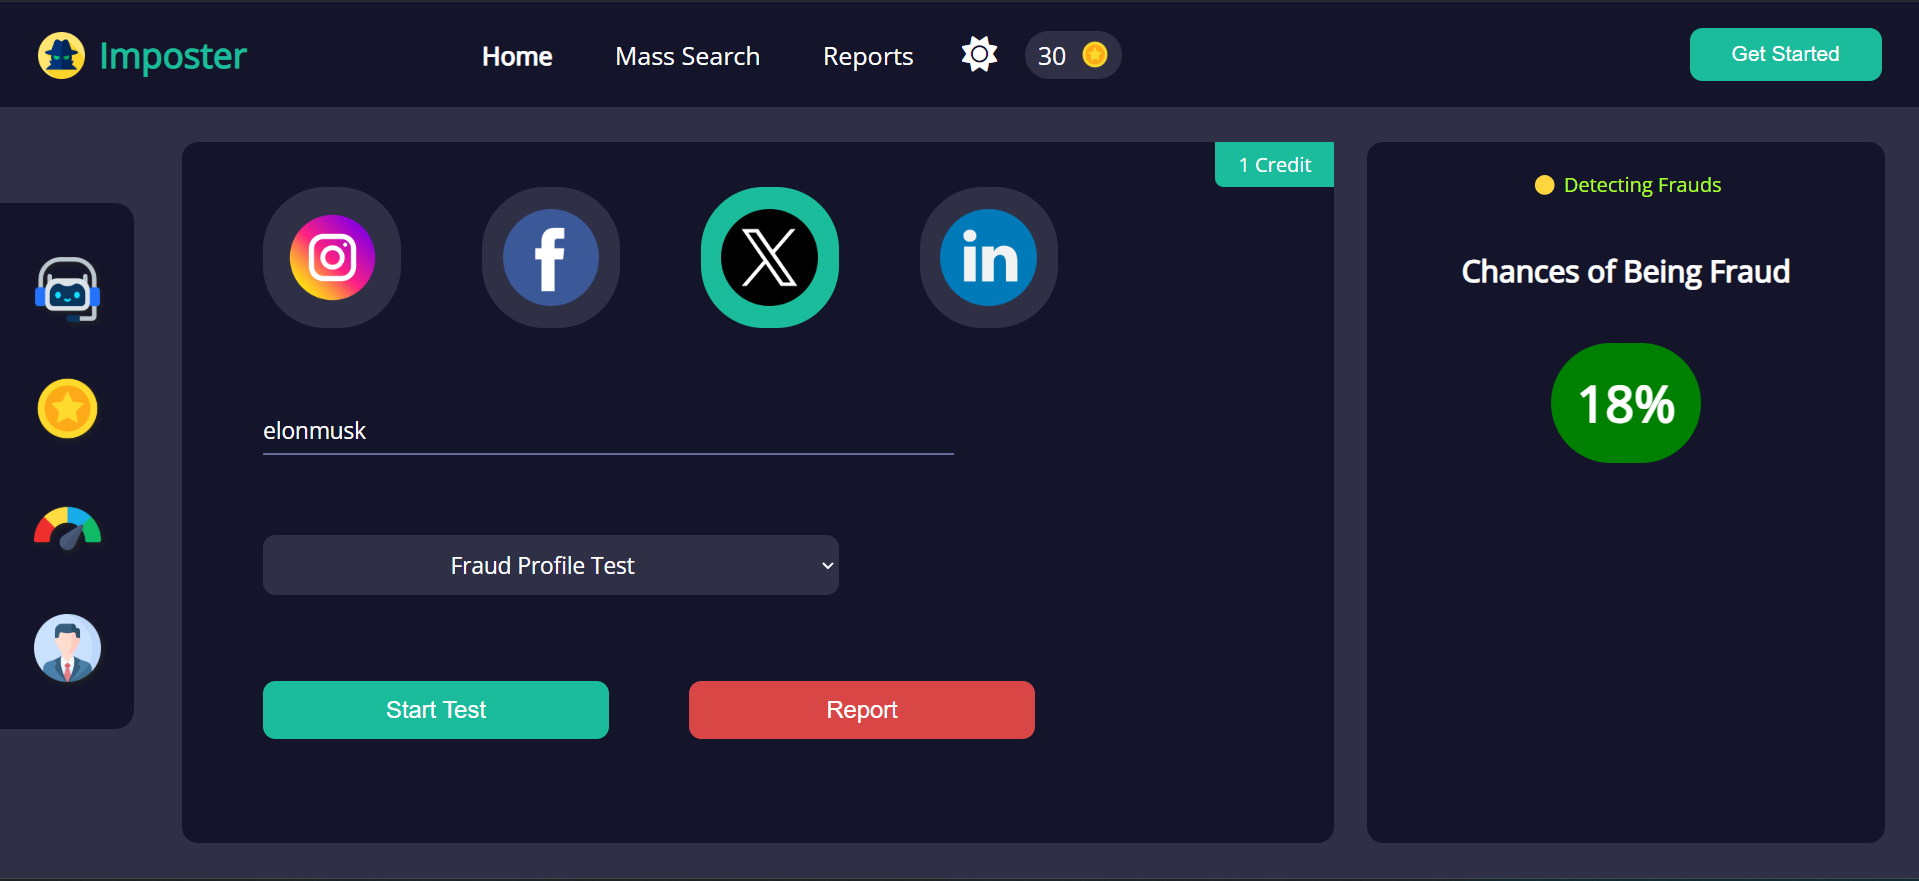Expand the Fraud Profile Test dropdown
Image resolution: width=1919 pixels, height=881 pixels.
[551, 565]
